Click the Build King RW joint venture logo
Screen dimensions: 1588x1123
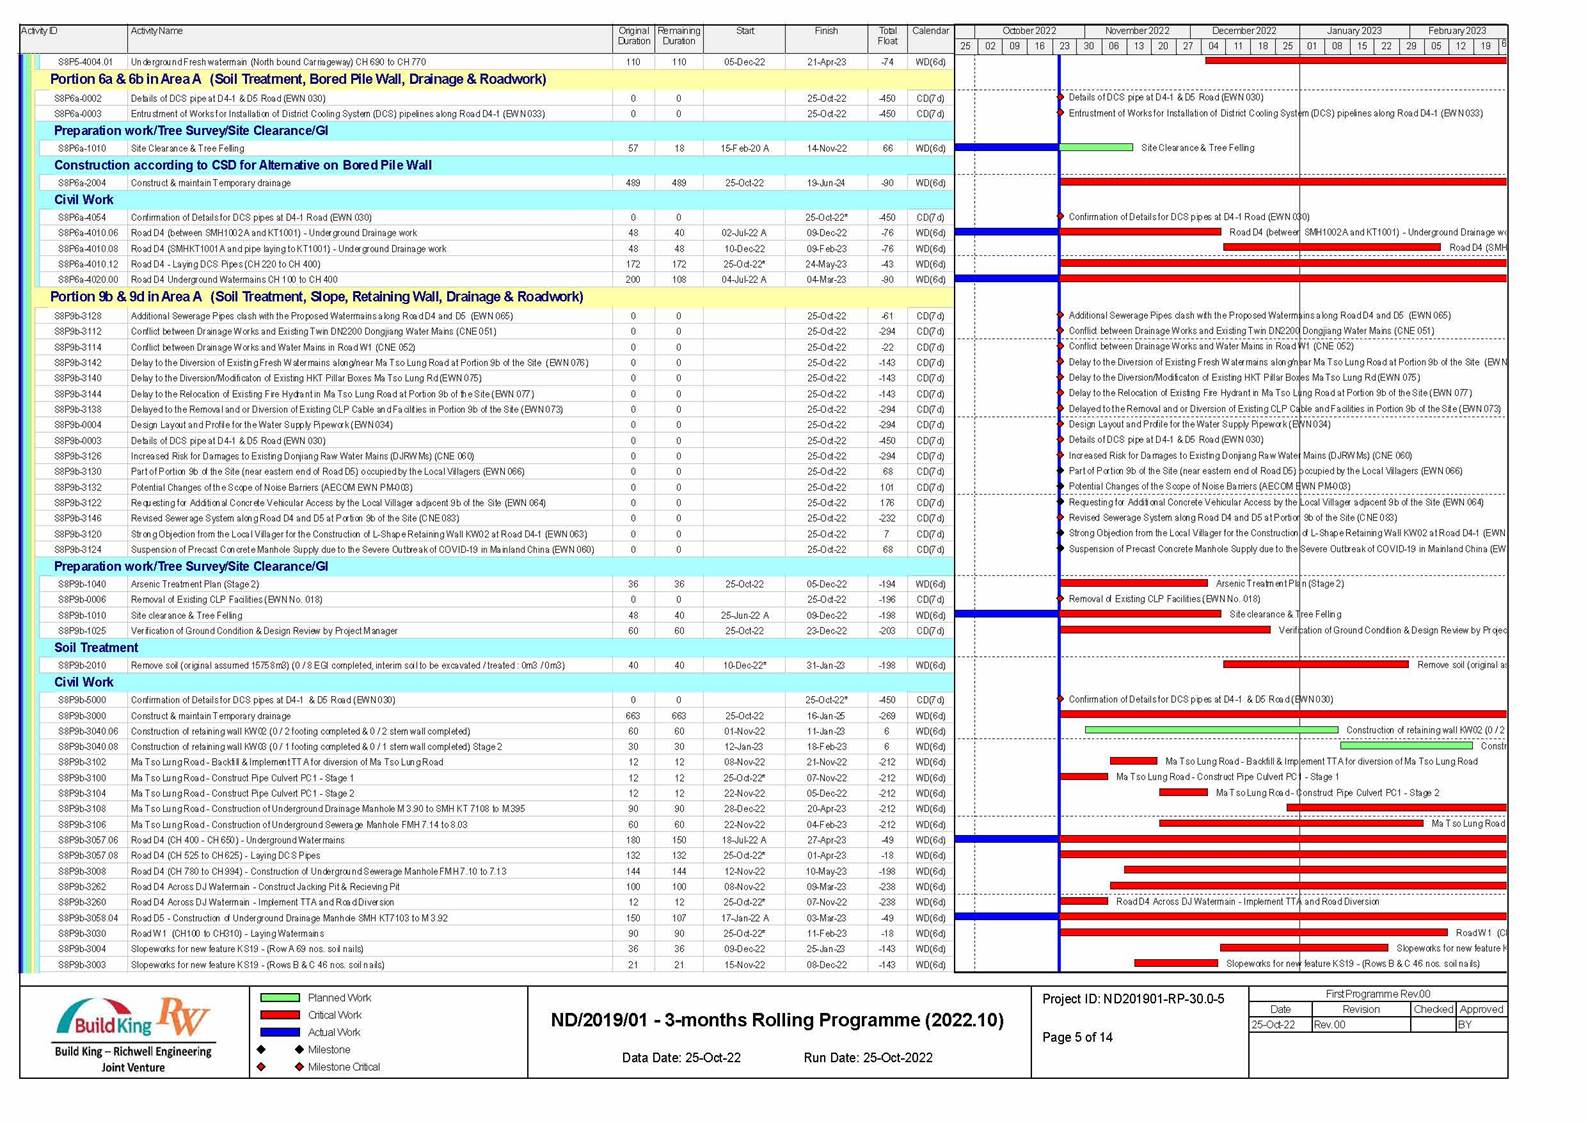pyautogui.click(x=133, y=1033)
